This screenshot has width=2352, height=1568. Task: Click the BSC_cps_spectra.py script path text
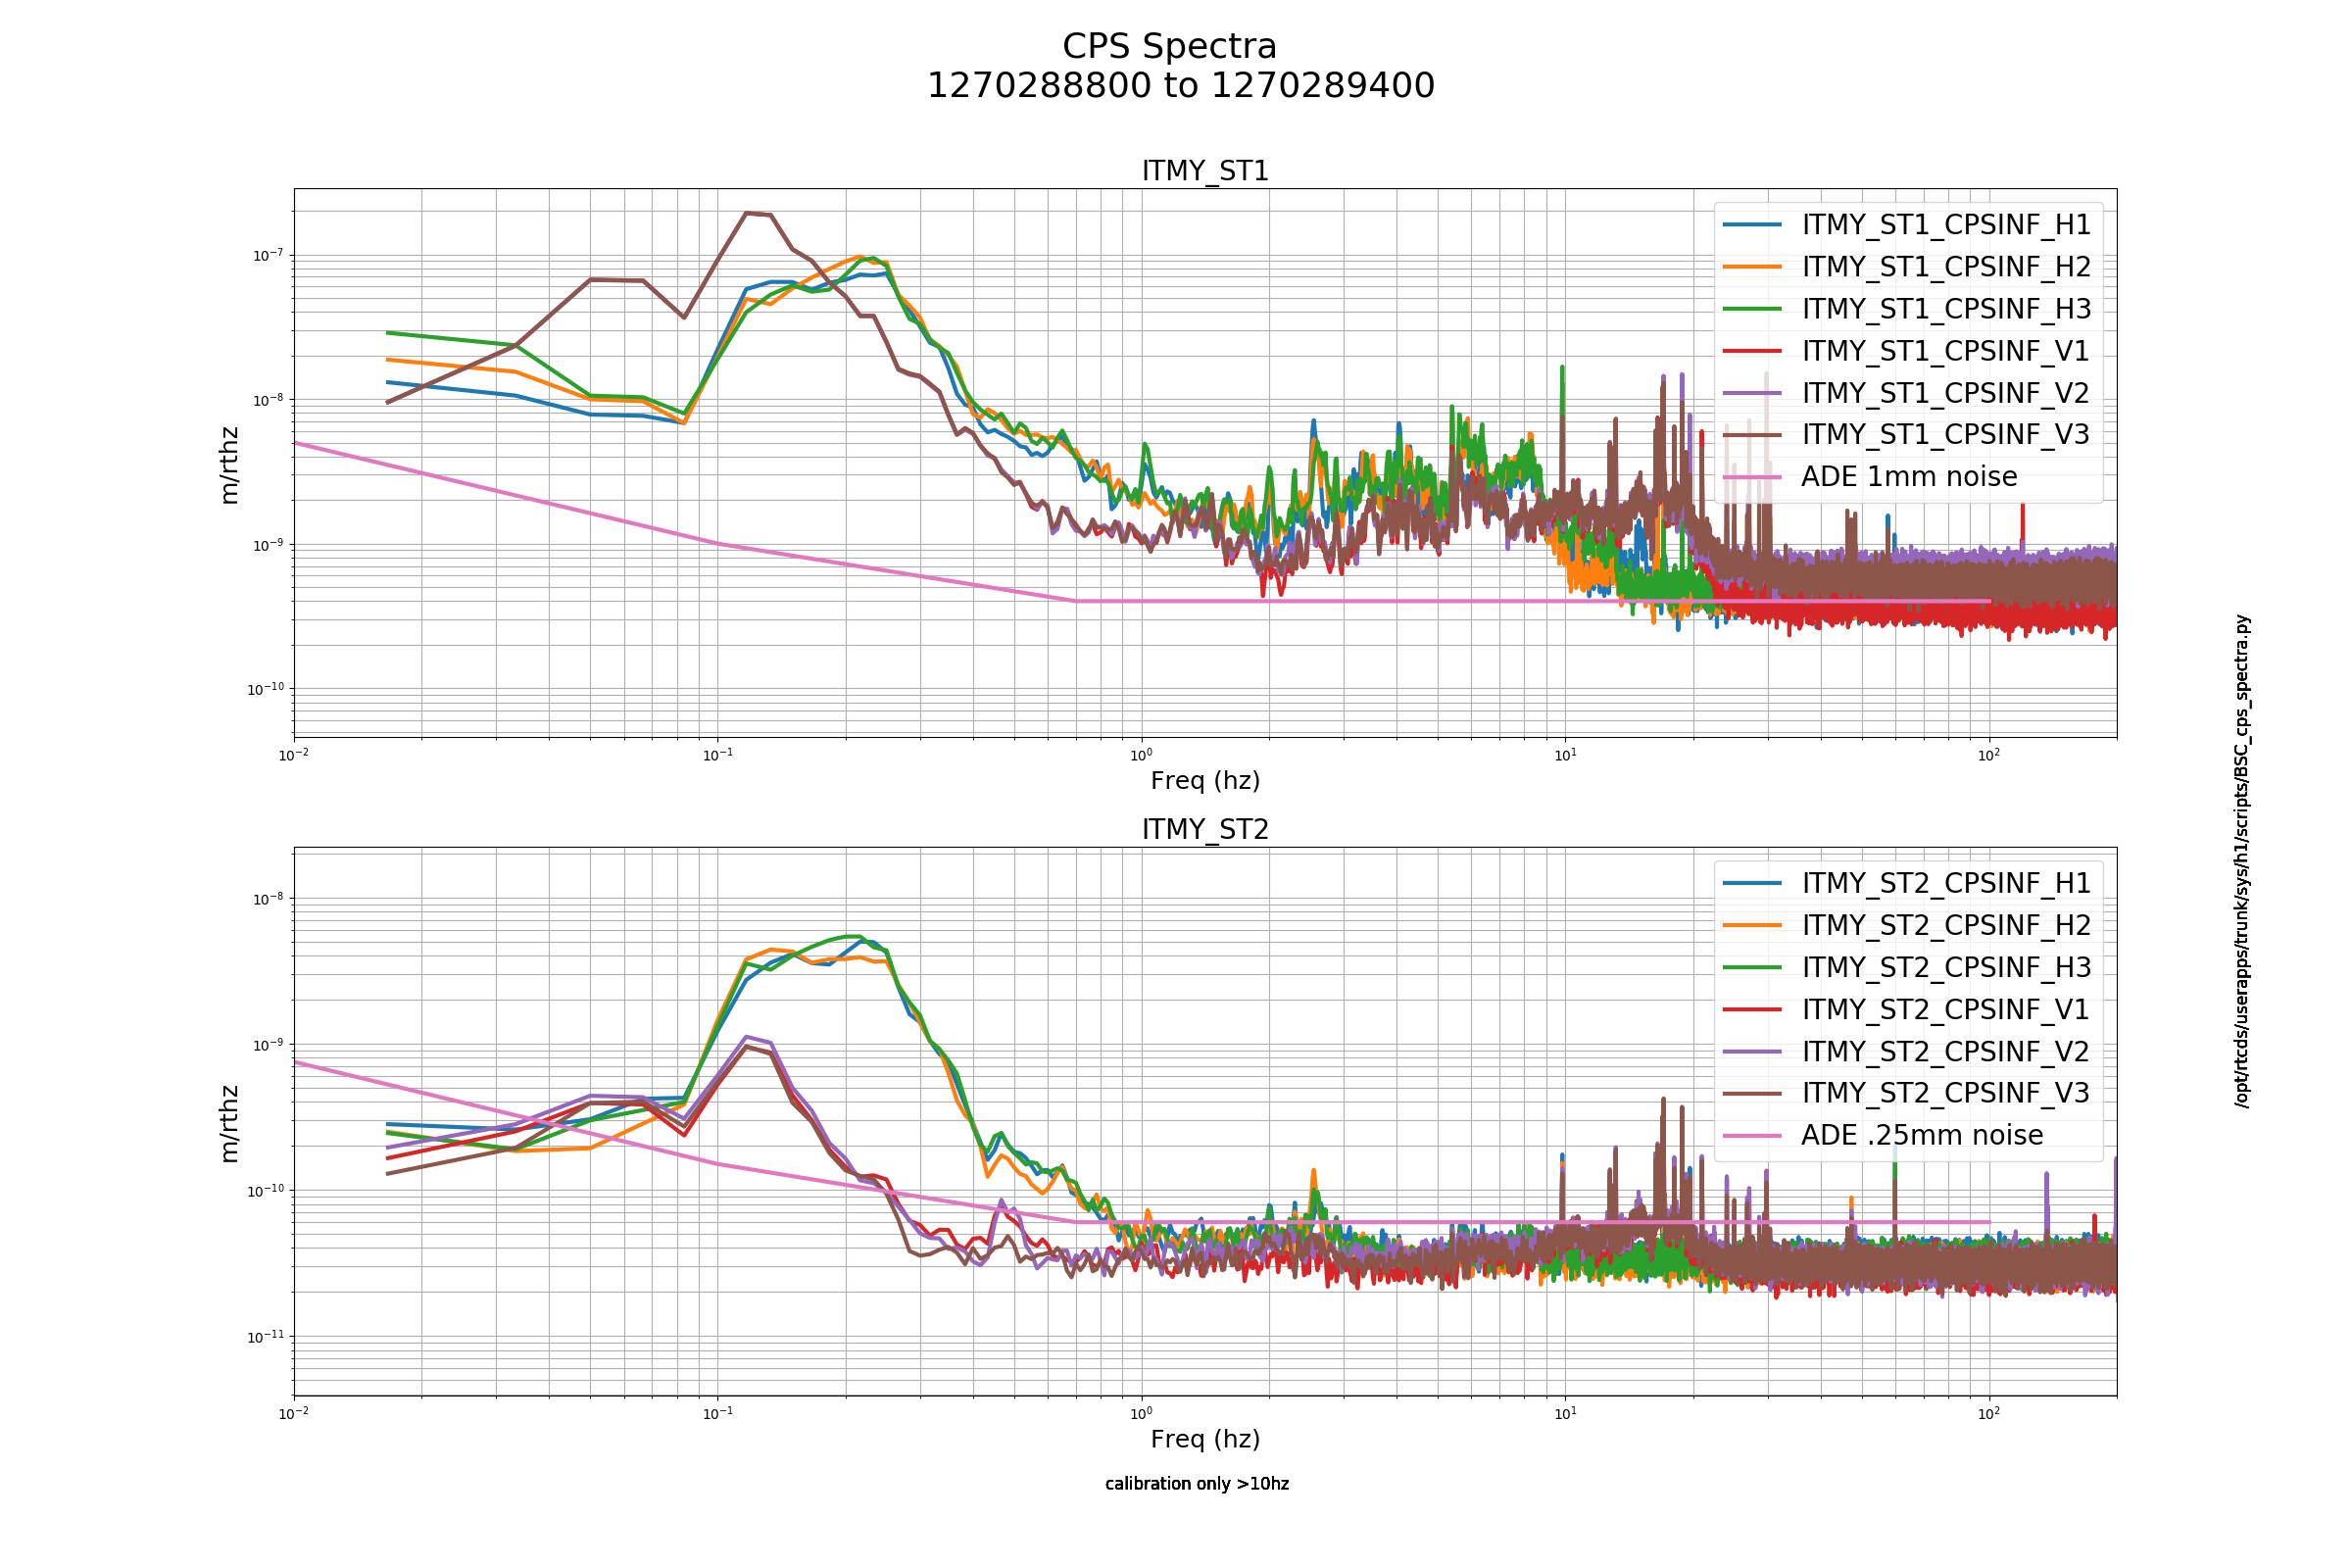click(2243, 860)
